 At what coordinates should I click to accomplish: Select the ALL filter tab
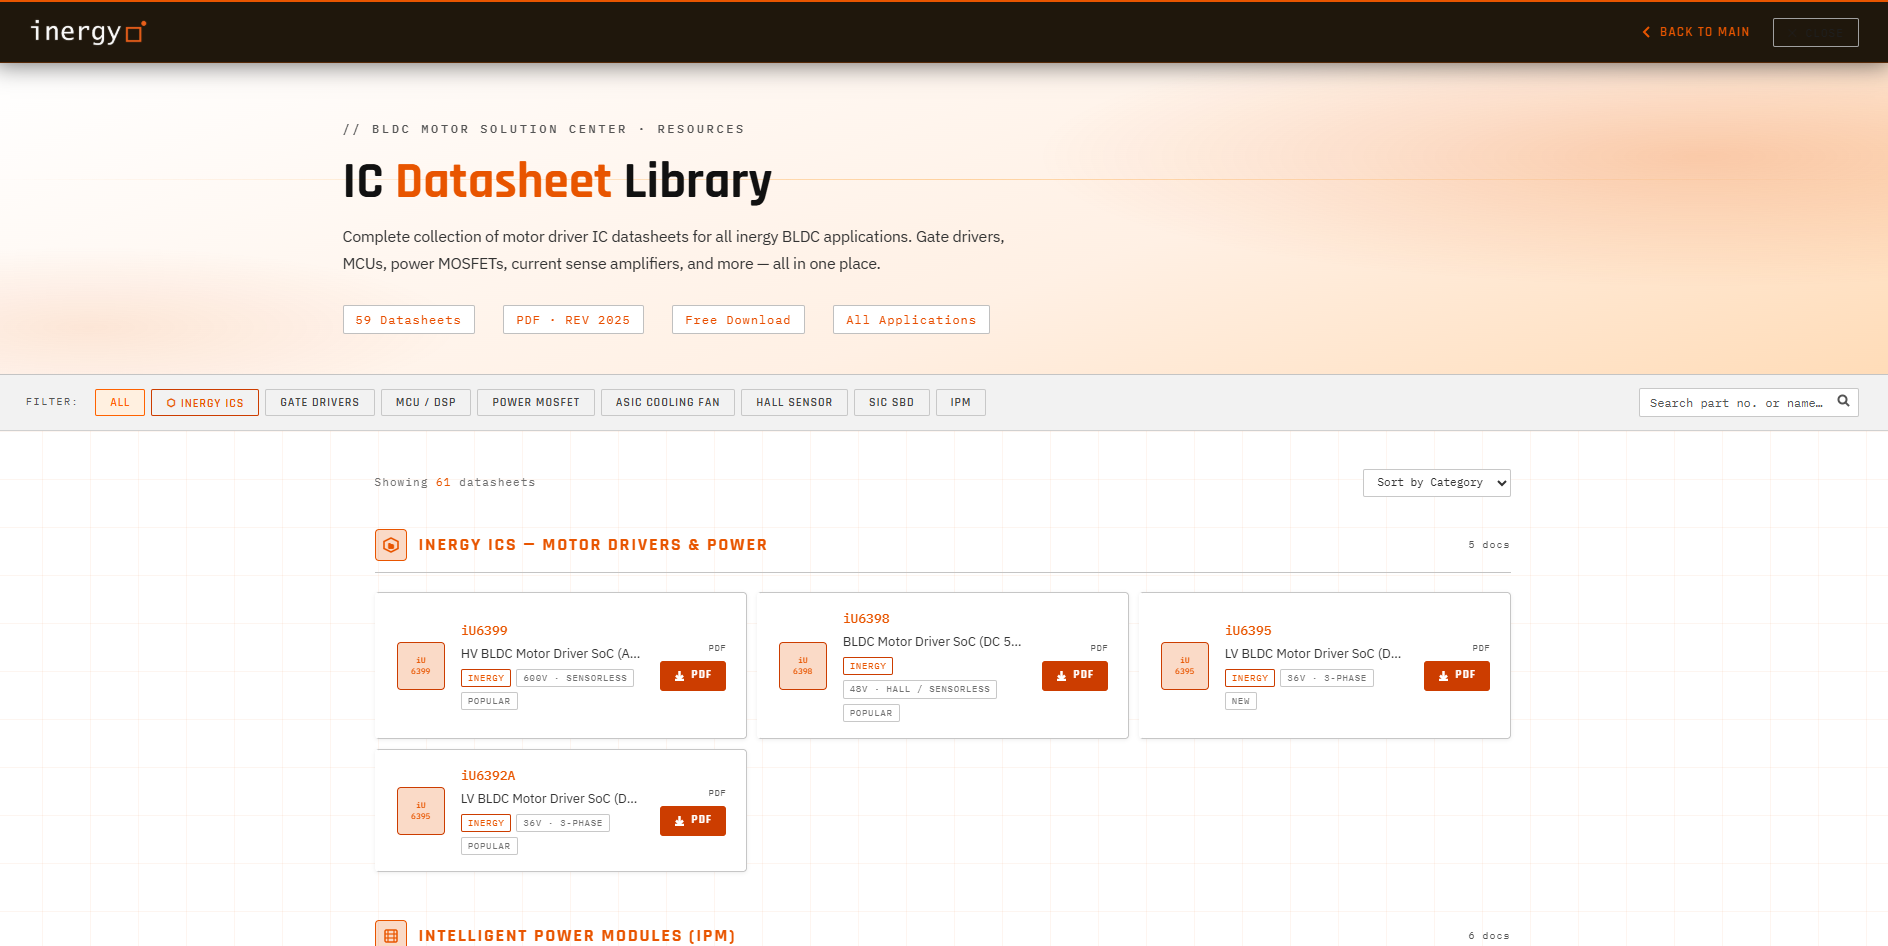[120, 402]
